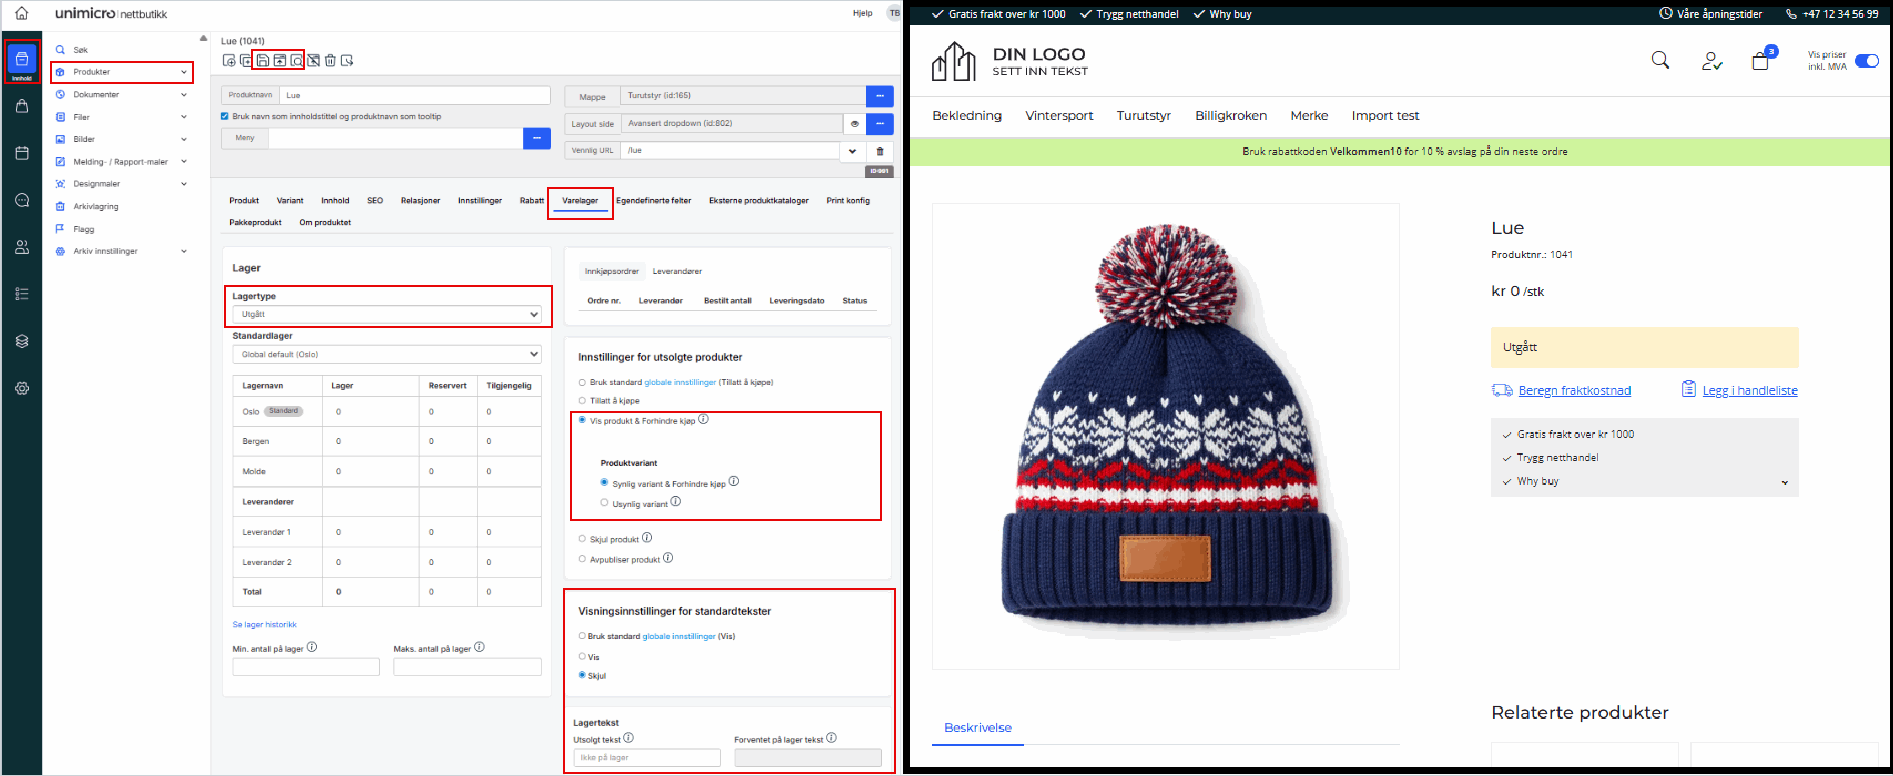
Task: Open the calendar icon in left sidebar
Action: point(22,153)
